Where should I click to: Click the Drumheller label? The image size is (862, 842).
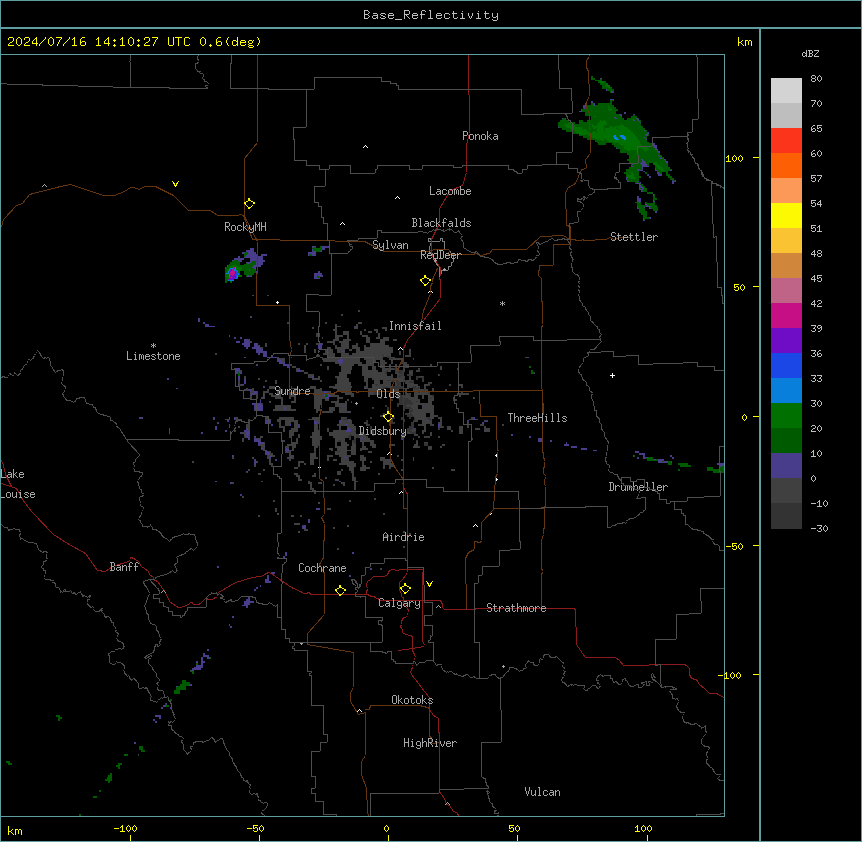[638, 487]
